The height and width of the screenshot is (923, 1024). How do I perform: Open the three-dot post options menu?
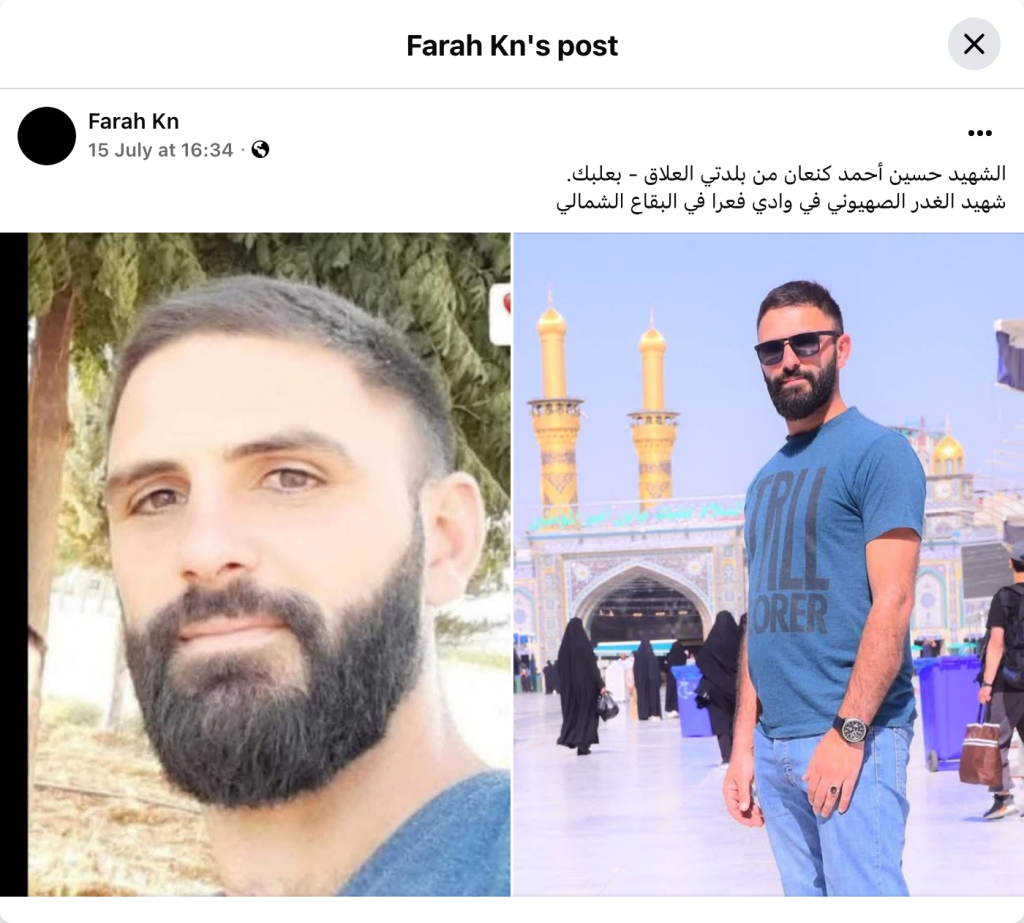coord(980,133)
